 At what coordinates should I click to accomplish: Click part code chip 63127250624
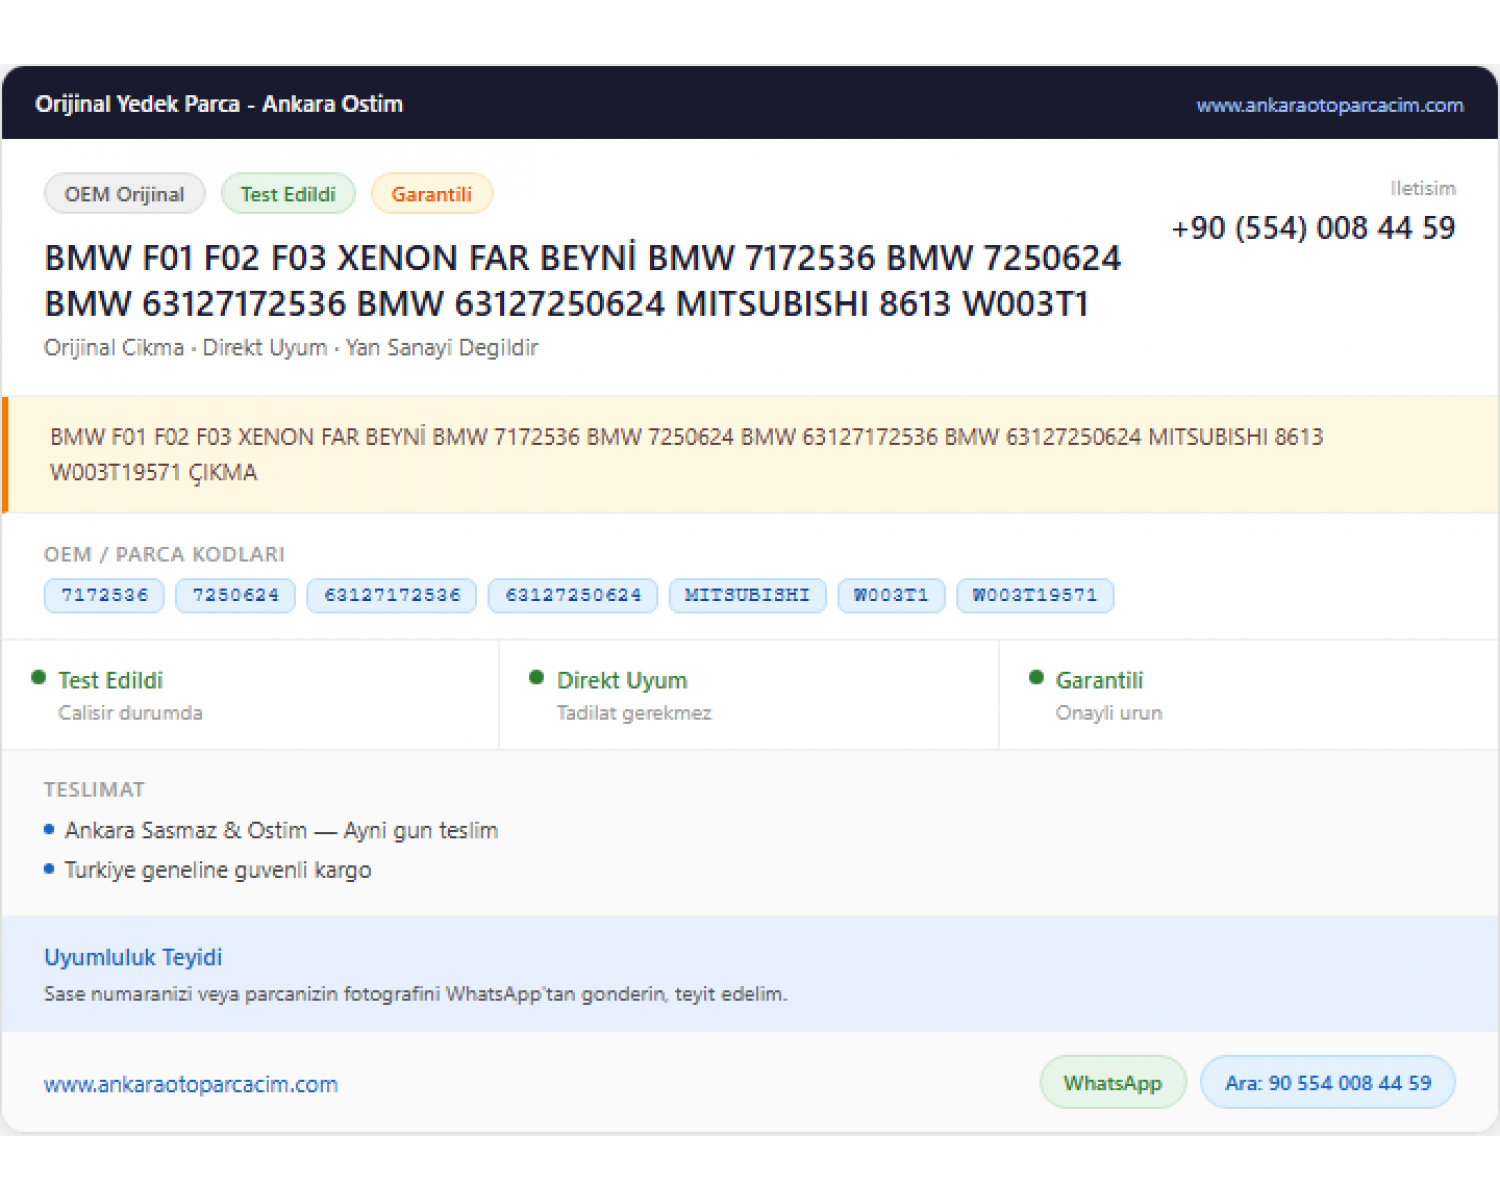coord(573,595)
